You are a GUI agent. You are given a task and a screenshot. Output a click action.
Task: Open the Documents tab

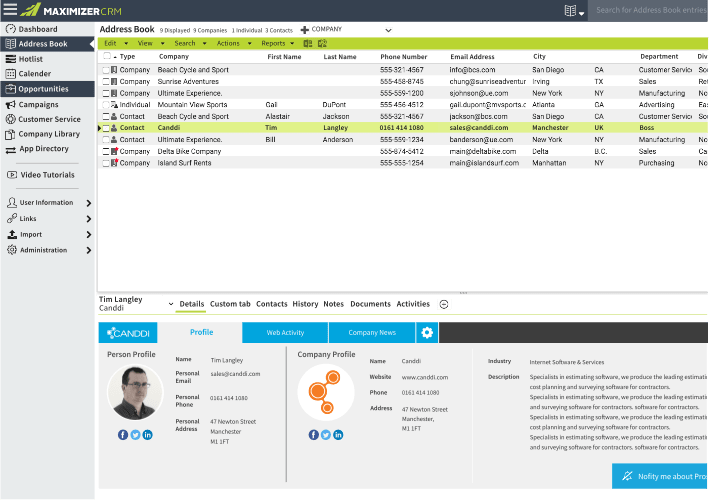370,304
